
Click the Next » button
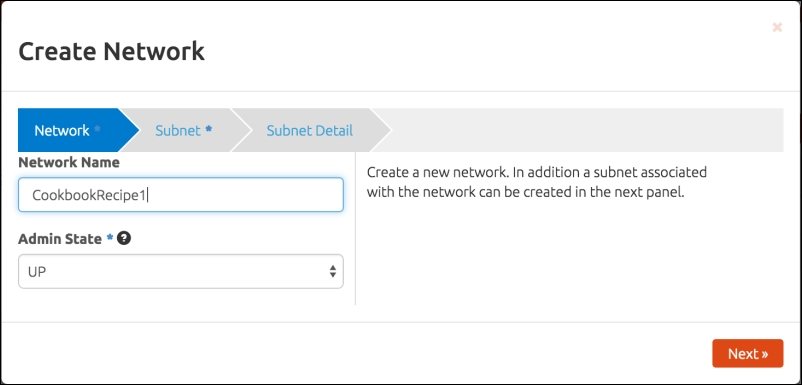pos(748,353)
